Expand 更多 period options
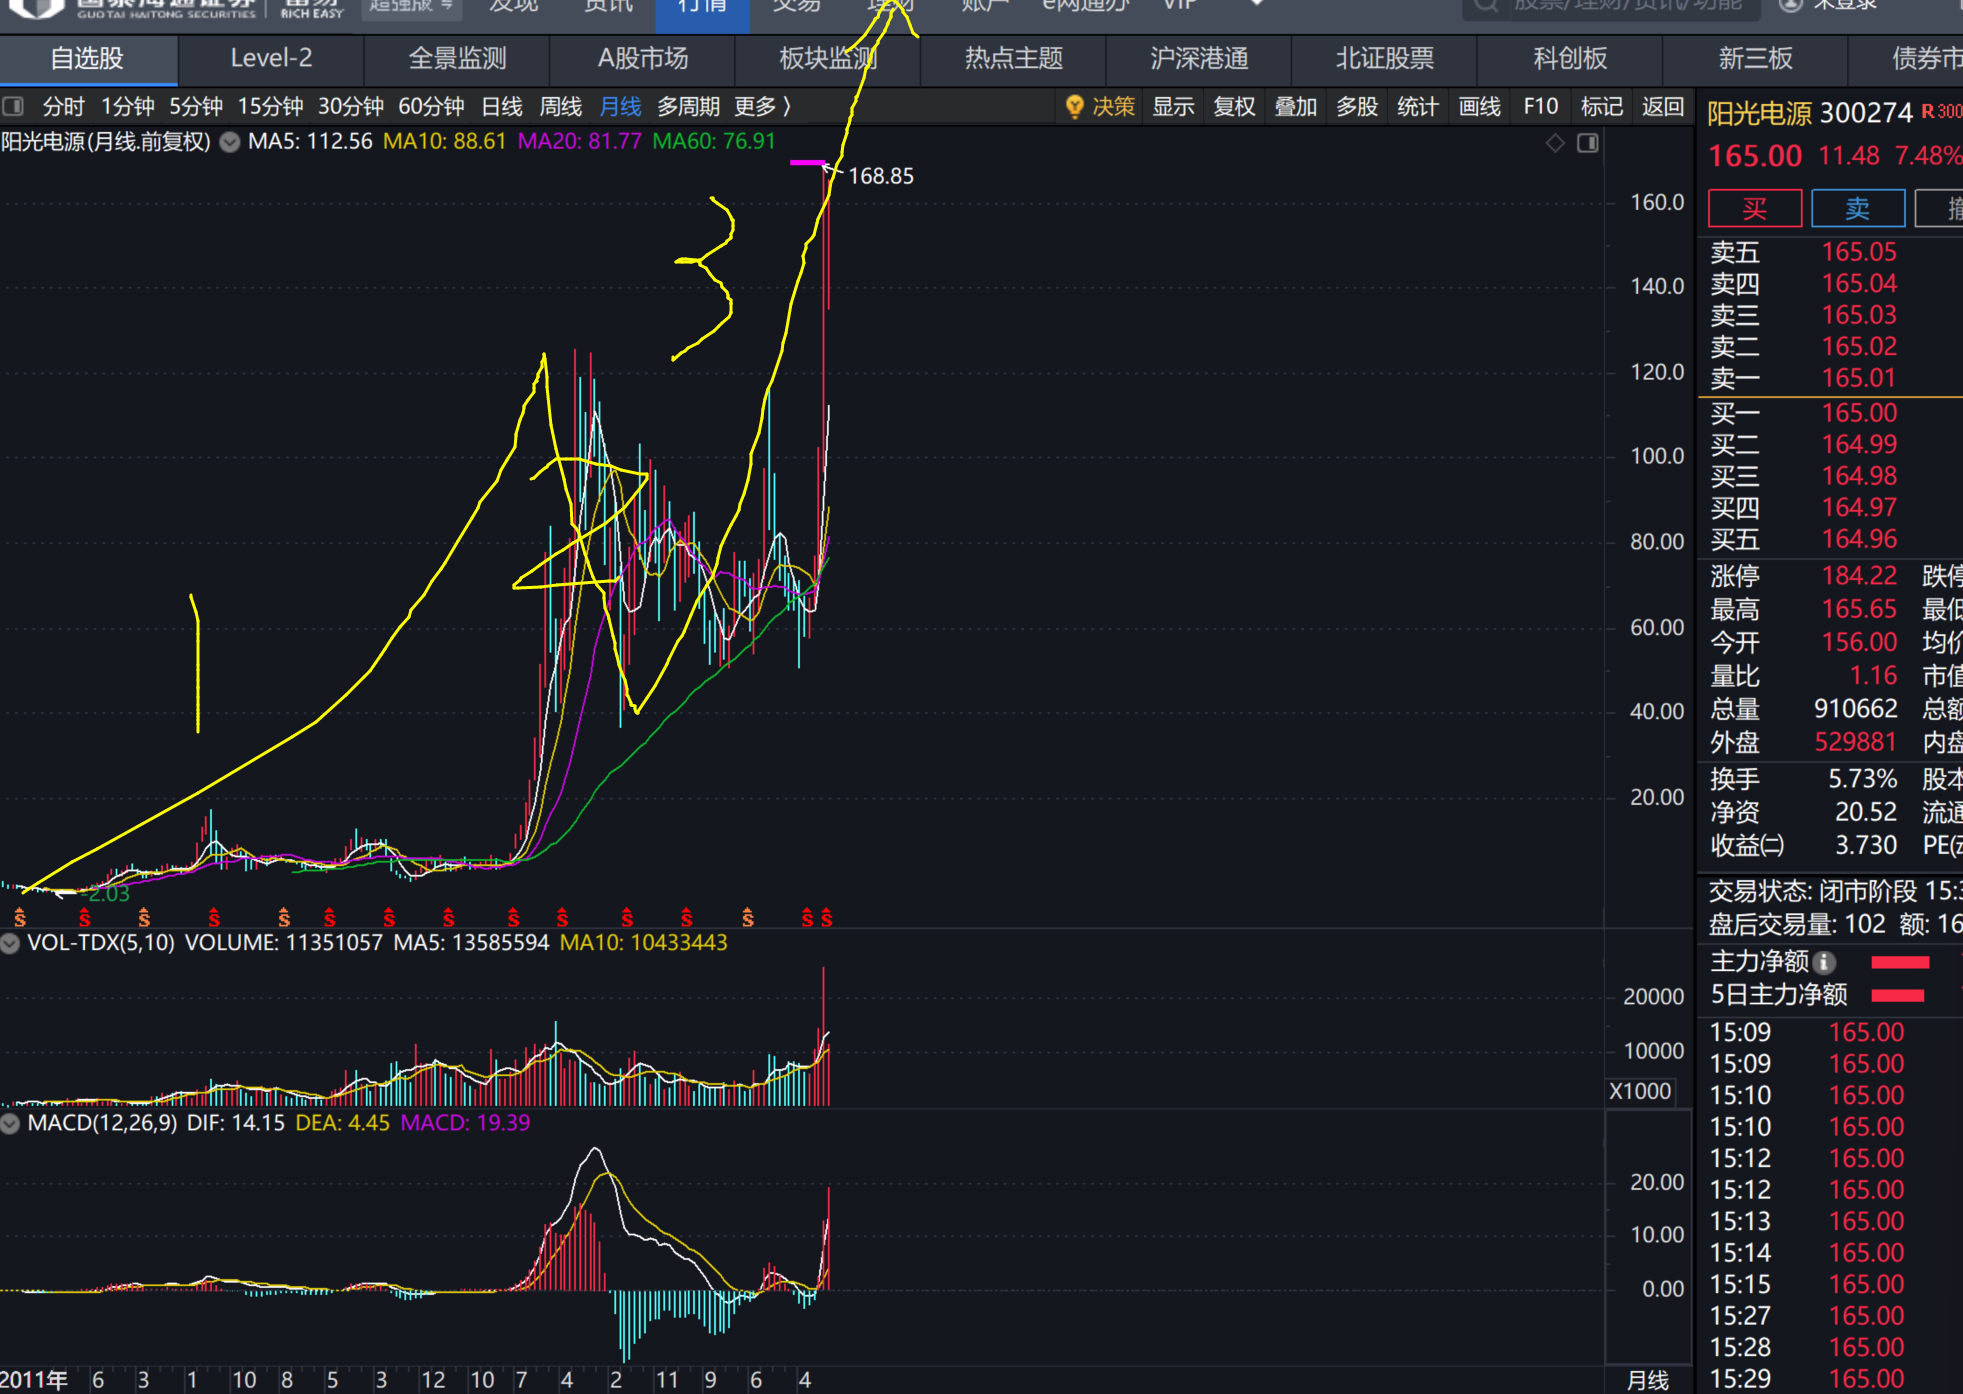The height and width of the screenshot is (1394, 1963). click(762, 107)
